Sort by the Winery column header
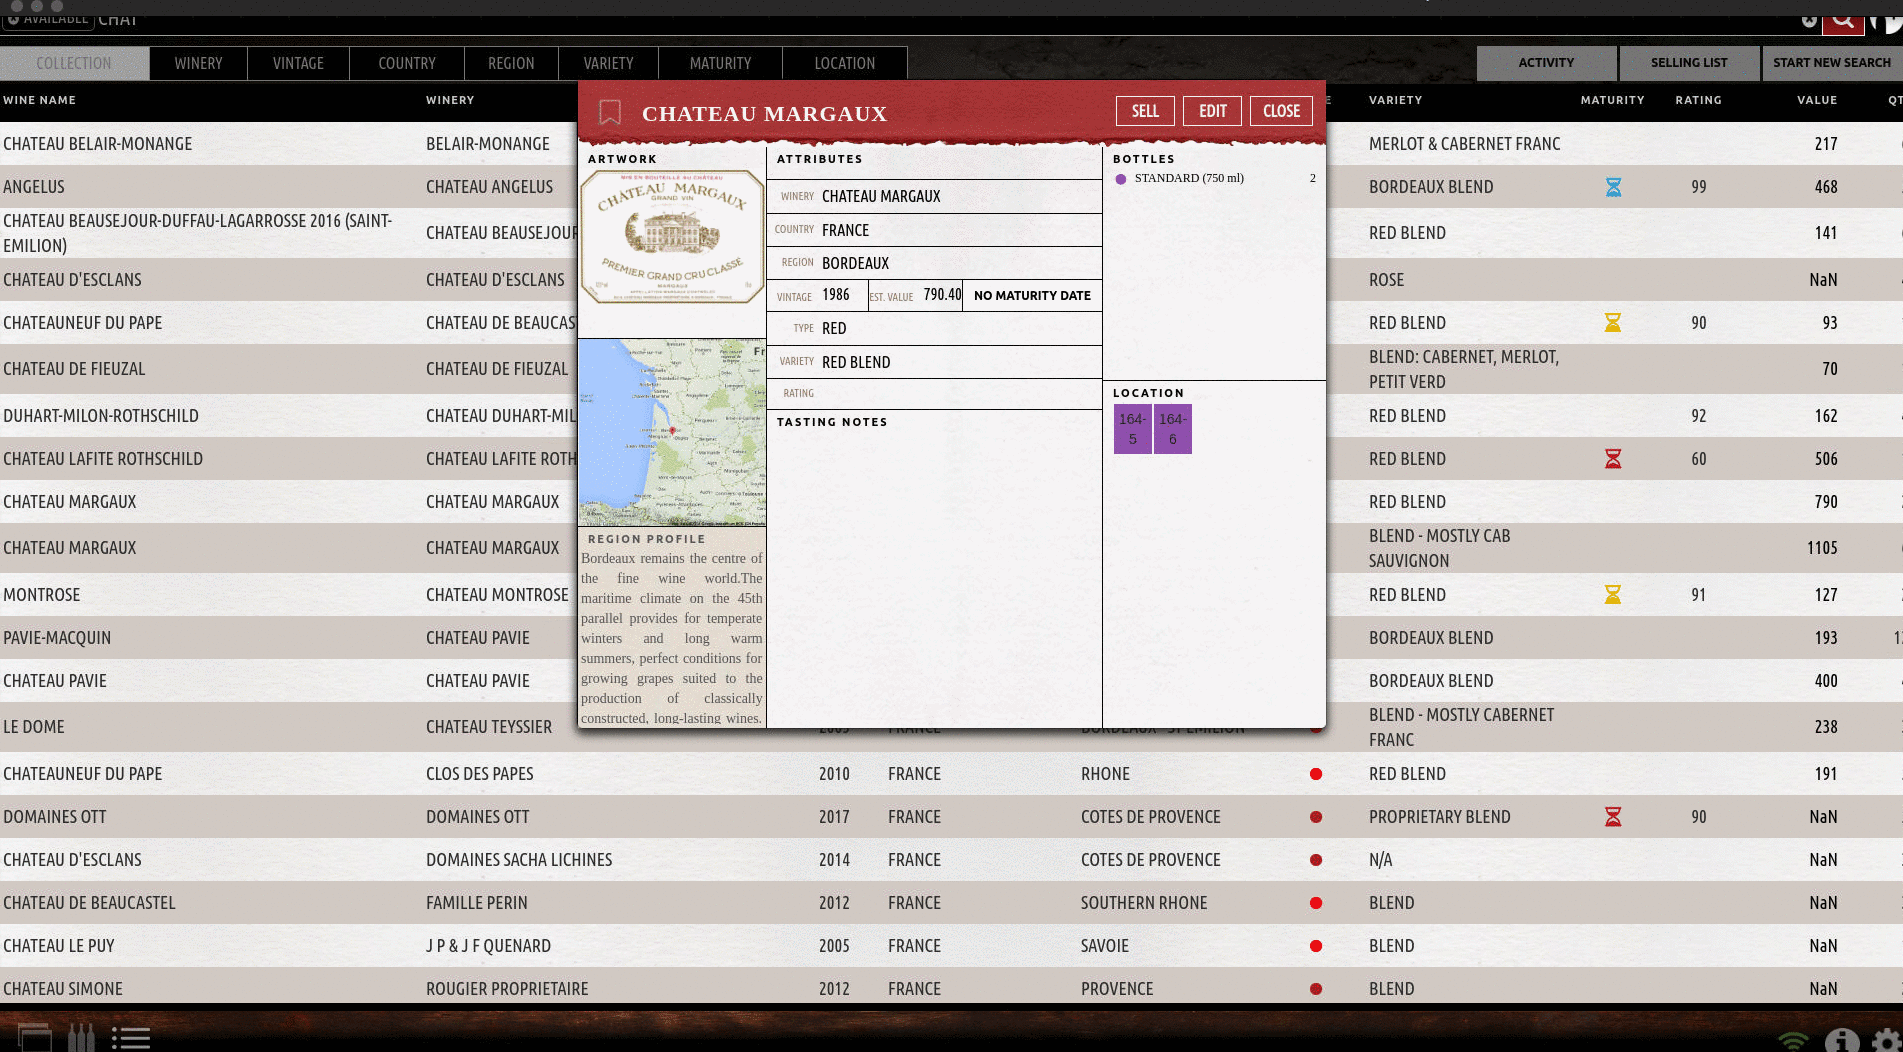The height and width of the screenshot is (1052, 1903). [x=450, y=100]
